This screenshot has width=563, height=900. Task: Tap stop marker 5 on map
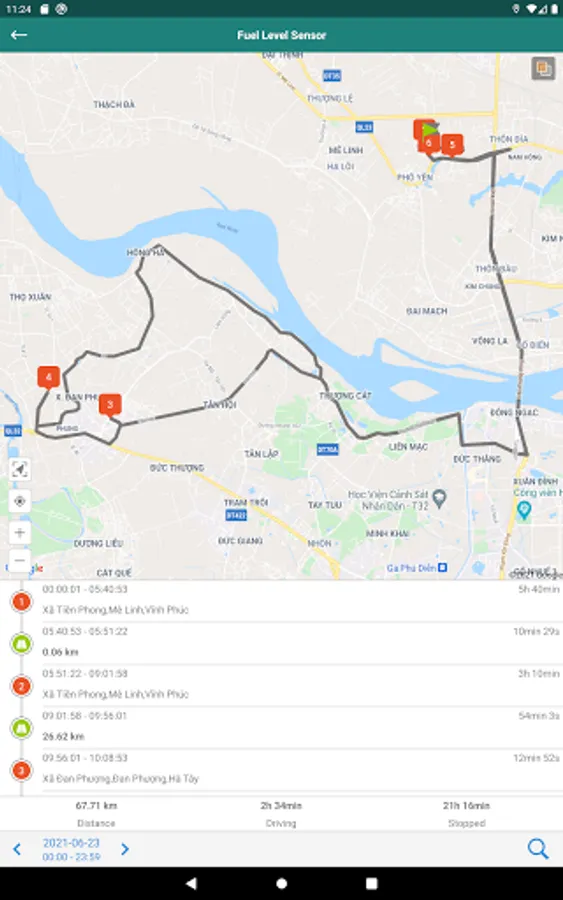452,145
